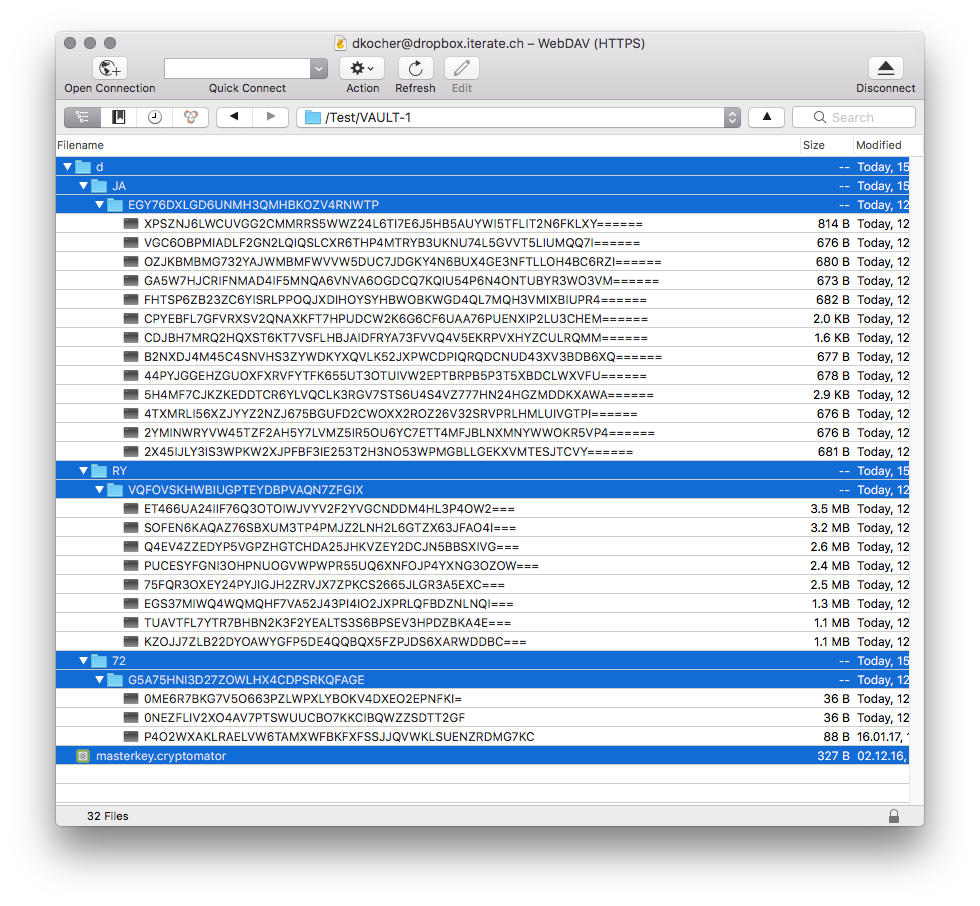This screenshot has height=906, width=980.
Task: Open the Quick Connect dropdown arrow
Action: 319,68
